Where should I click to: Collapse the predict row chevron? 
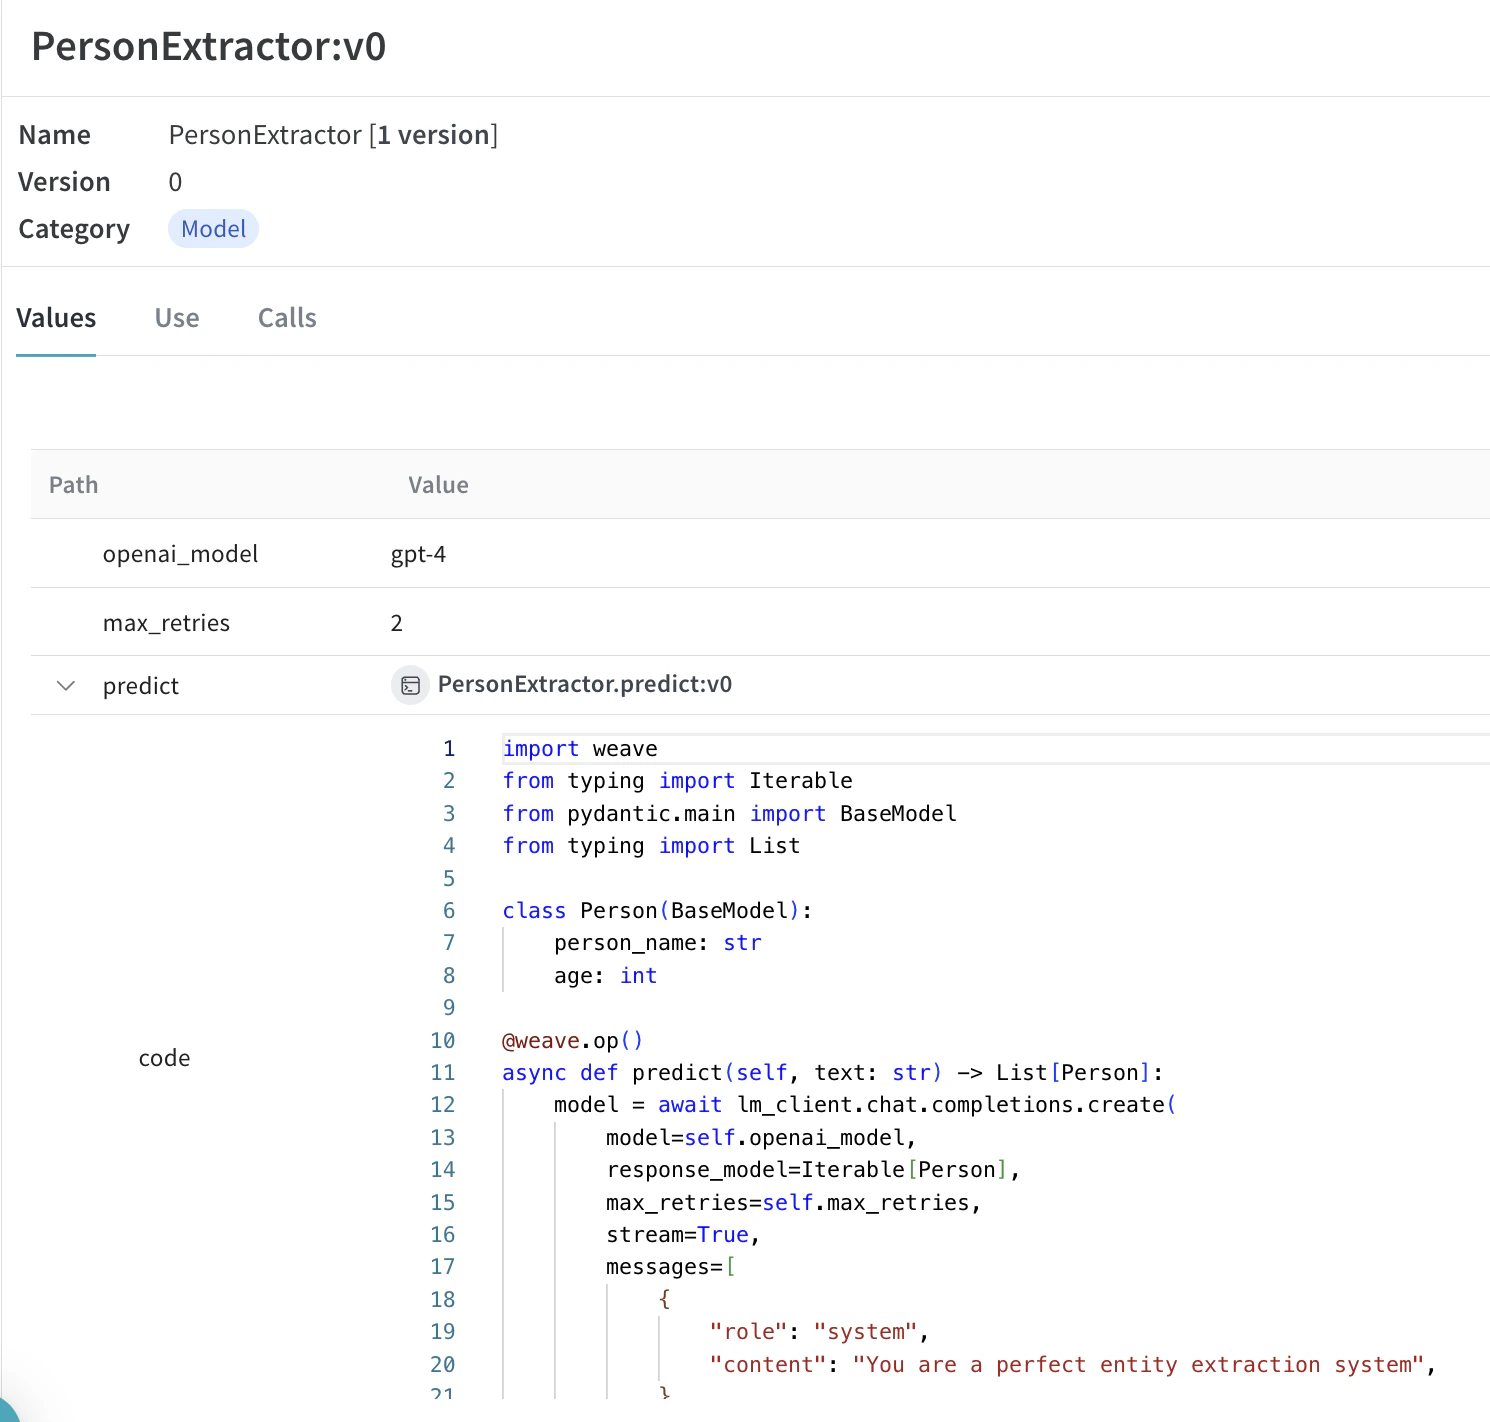tap(65, 685)
